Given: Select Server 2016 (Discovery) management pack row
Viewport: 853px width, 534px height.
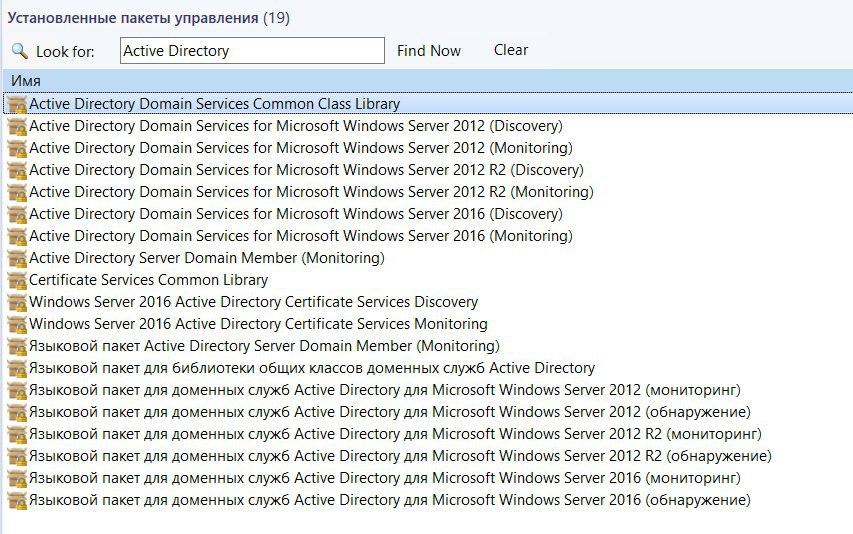Looking at the screenshot, I should click(428, 214).
